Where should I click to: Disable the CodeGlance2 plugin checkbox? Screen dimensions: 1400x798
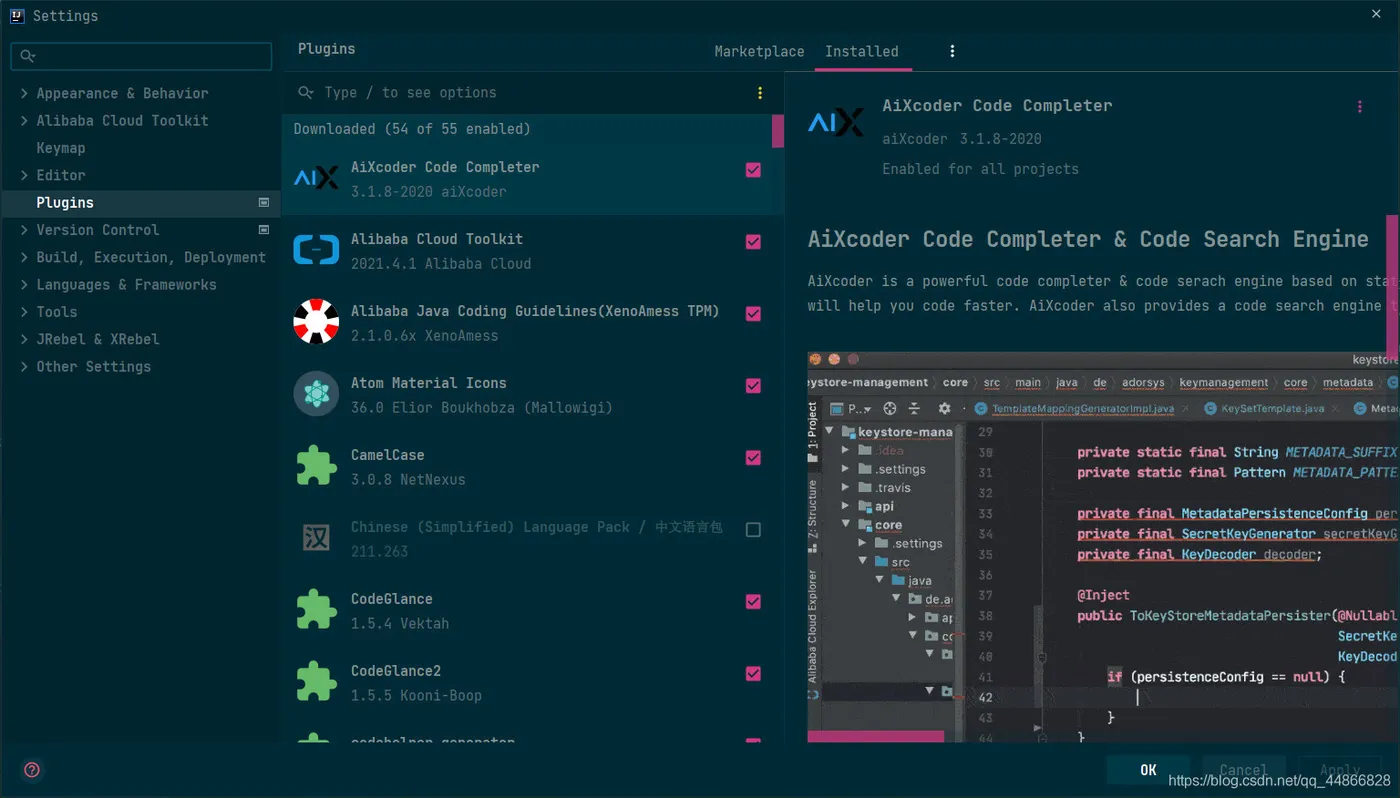click(x=753, y=674)
